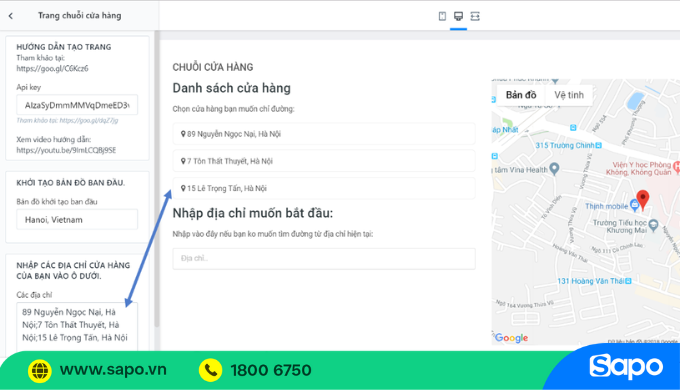Switch map to Bản đồ view
This screenshot has height=390, width=680.
coord(521,95)
